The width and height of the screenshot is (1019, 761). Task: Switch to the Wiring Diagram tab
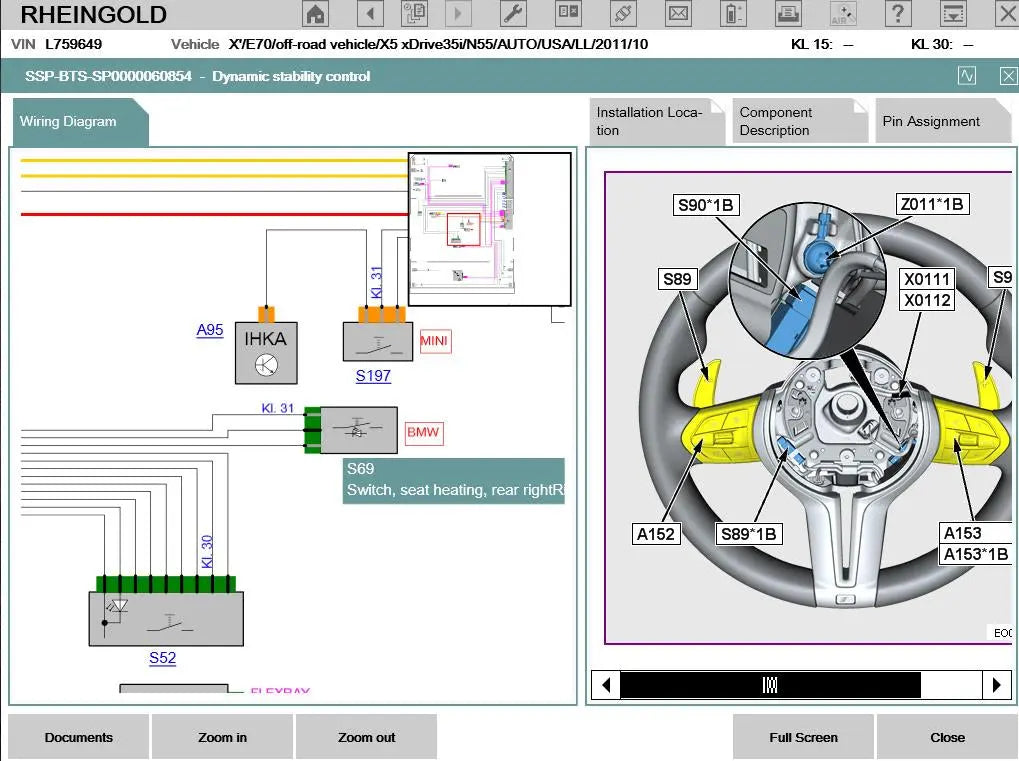(69, 122)
